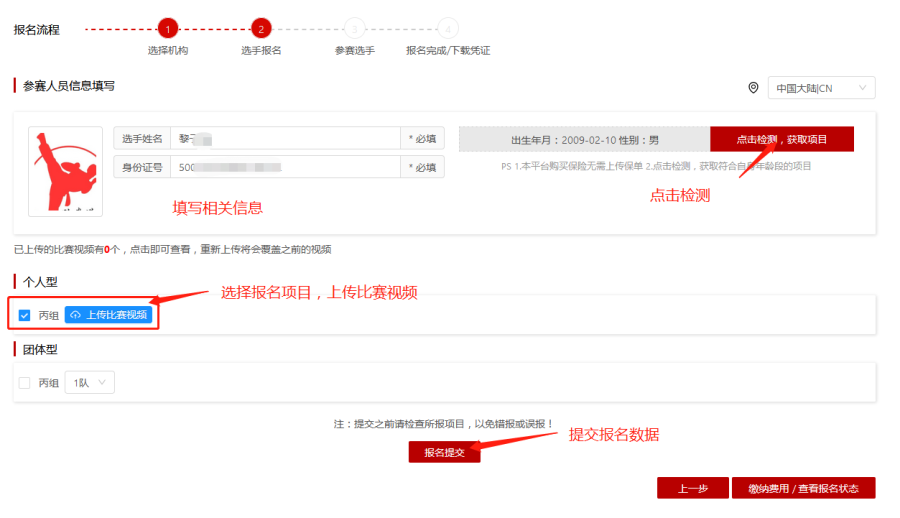Click step 3 circle 参赛选手

click(354, 29)
